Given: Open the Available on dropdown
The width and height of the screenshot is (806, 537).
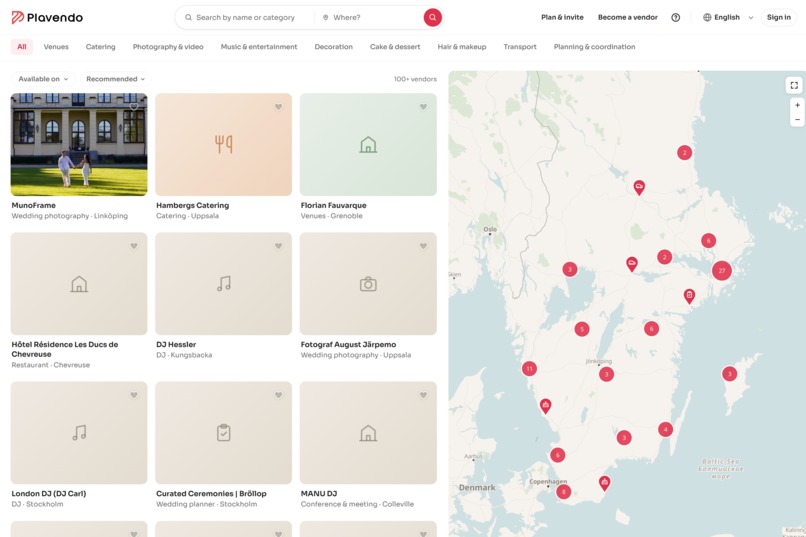Looking at the screenshot, I should (x=43, y=79).
